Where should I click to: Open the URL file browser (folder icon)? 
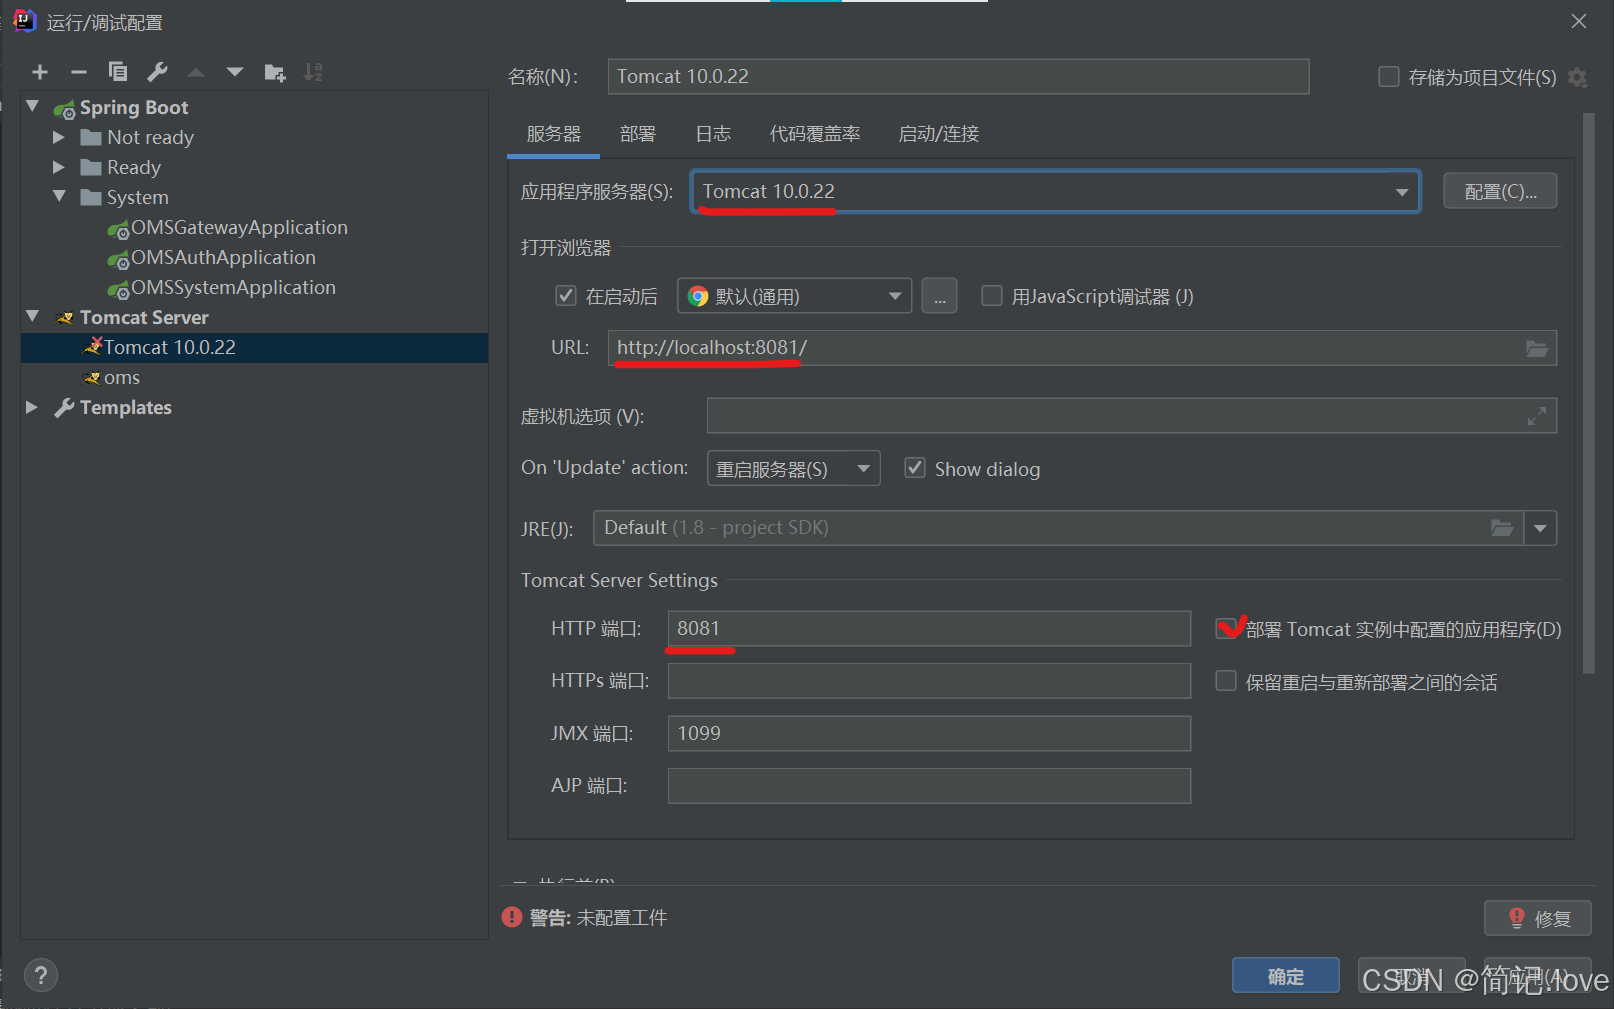1537,348
